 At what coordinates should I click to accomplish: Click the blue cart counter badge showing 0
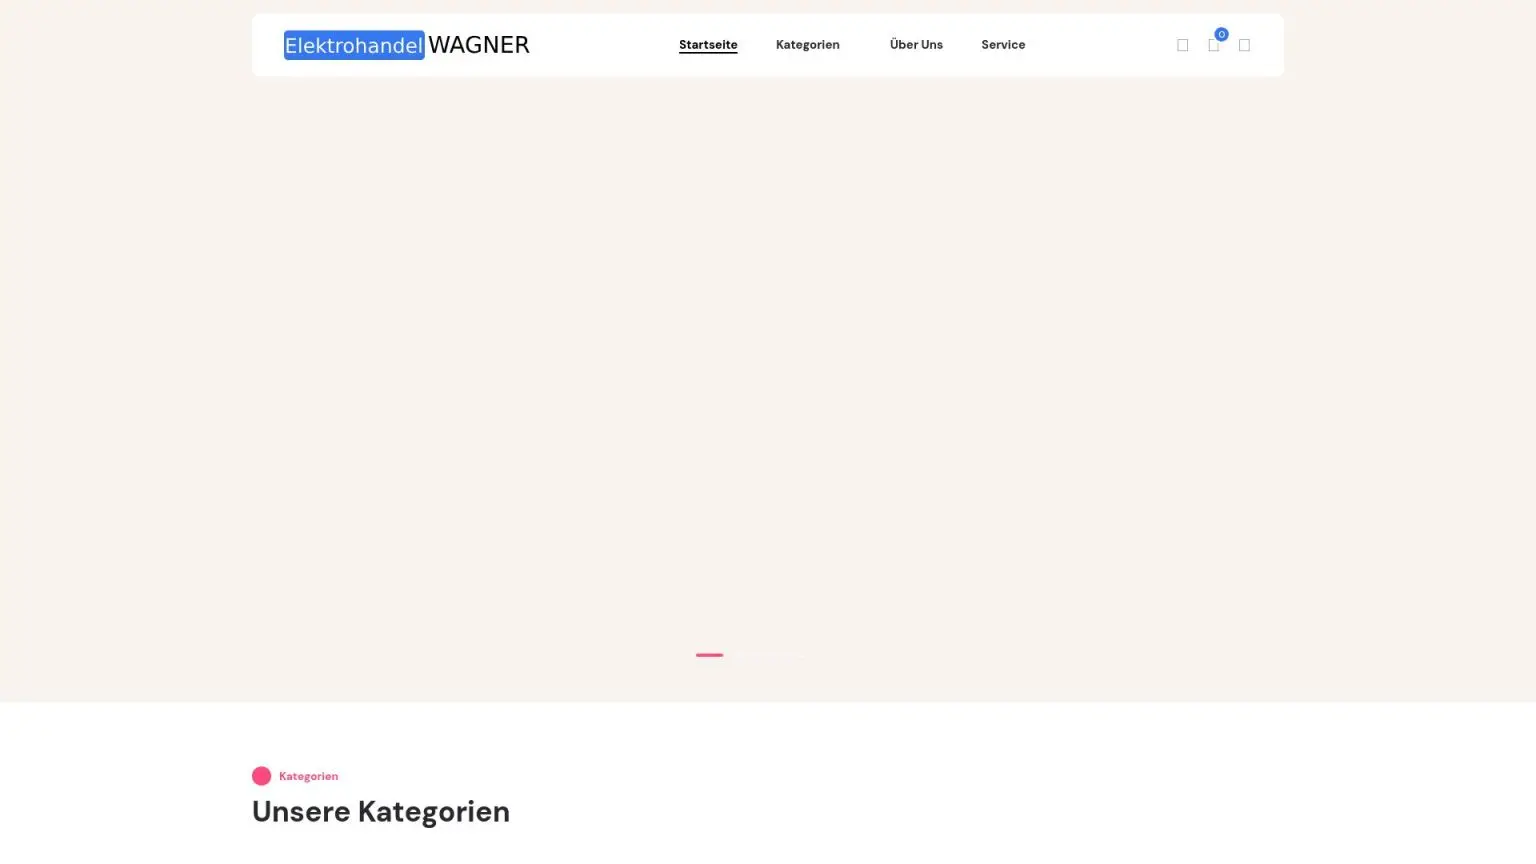1221,34
